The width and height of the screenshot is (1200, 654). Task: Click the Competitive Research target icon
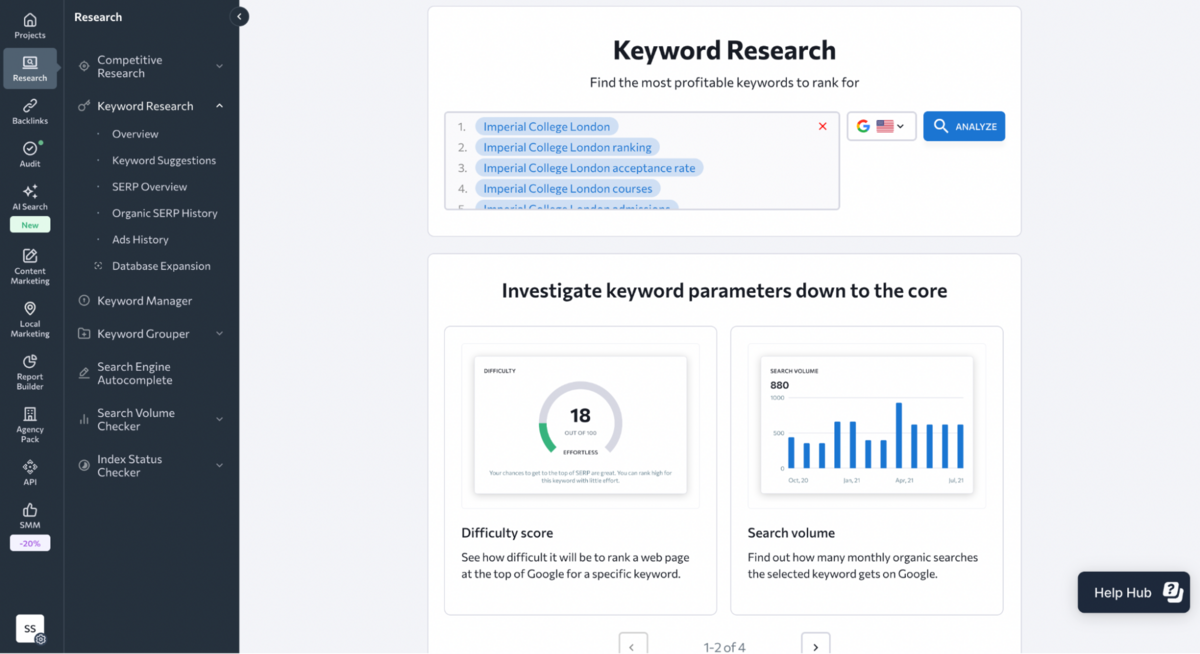click(84, 66)
